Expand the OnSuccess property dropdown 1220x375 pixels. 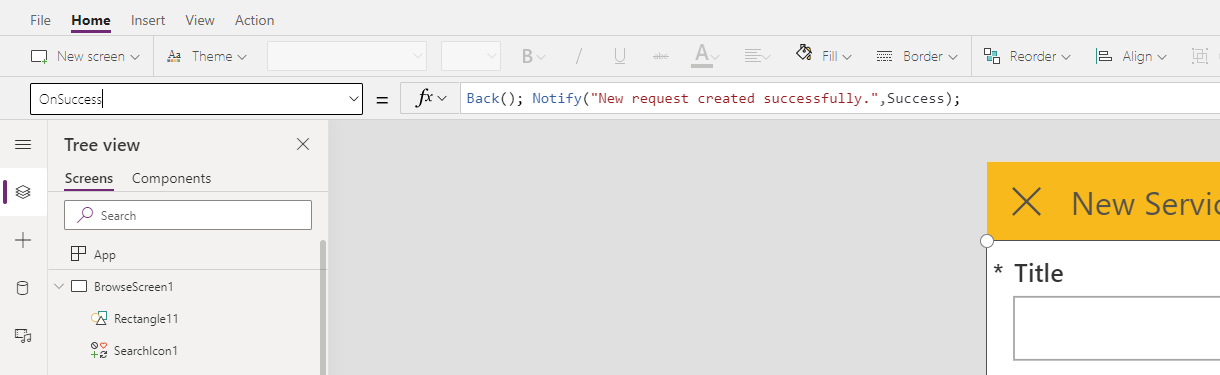click(353, 99)
